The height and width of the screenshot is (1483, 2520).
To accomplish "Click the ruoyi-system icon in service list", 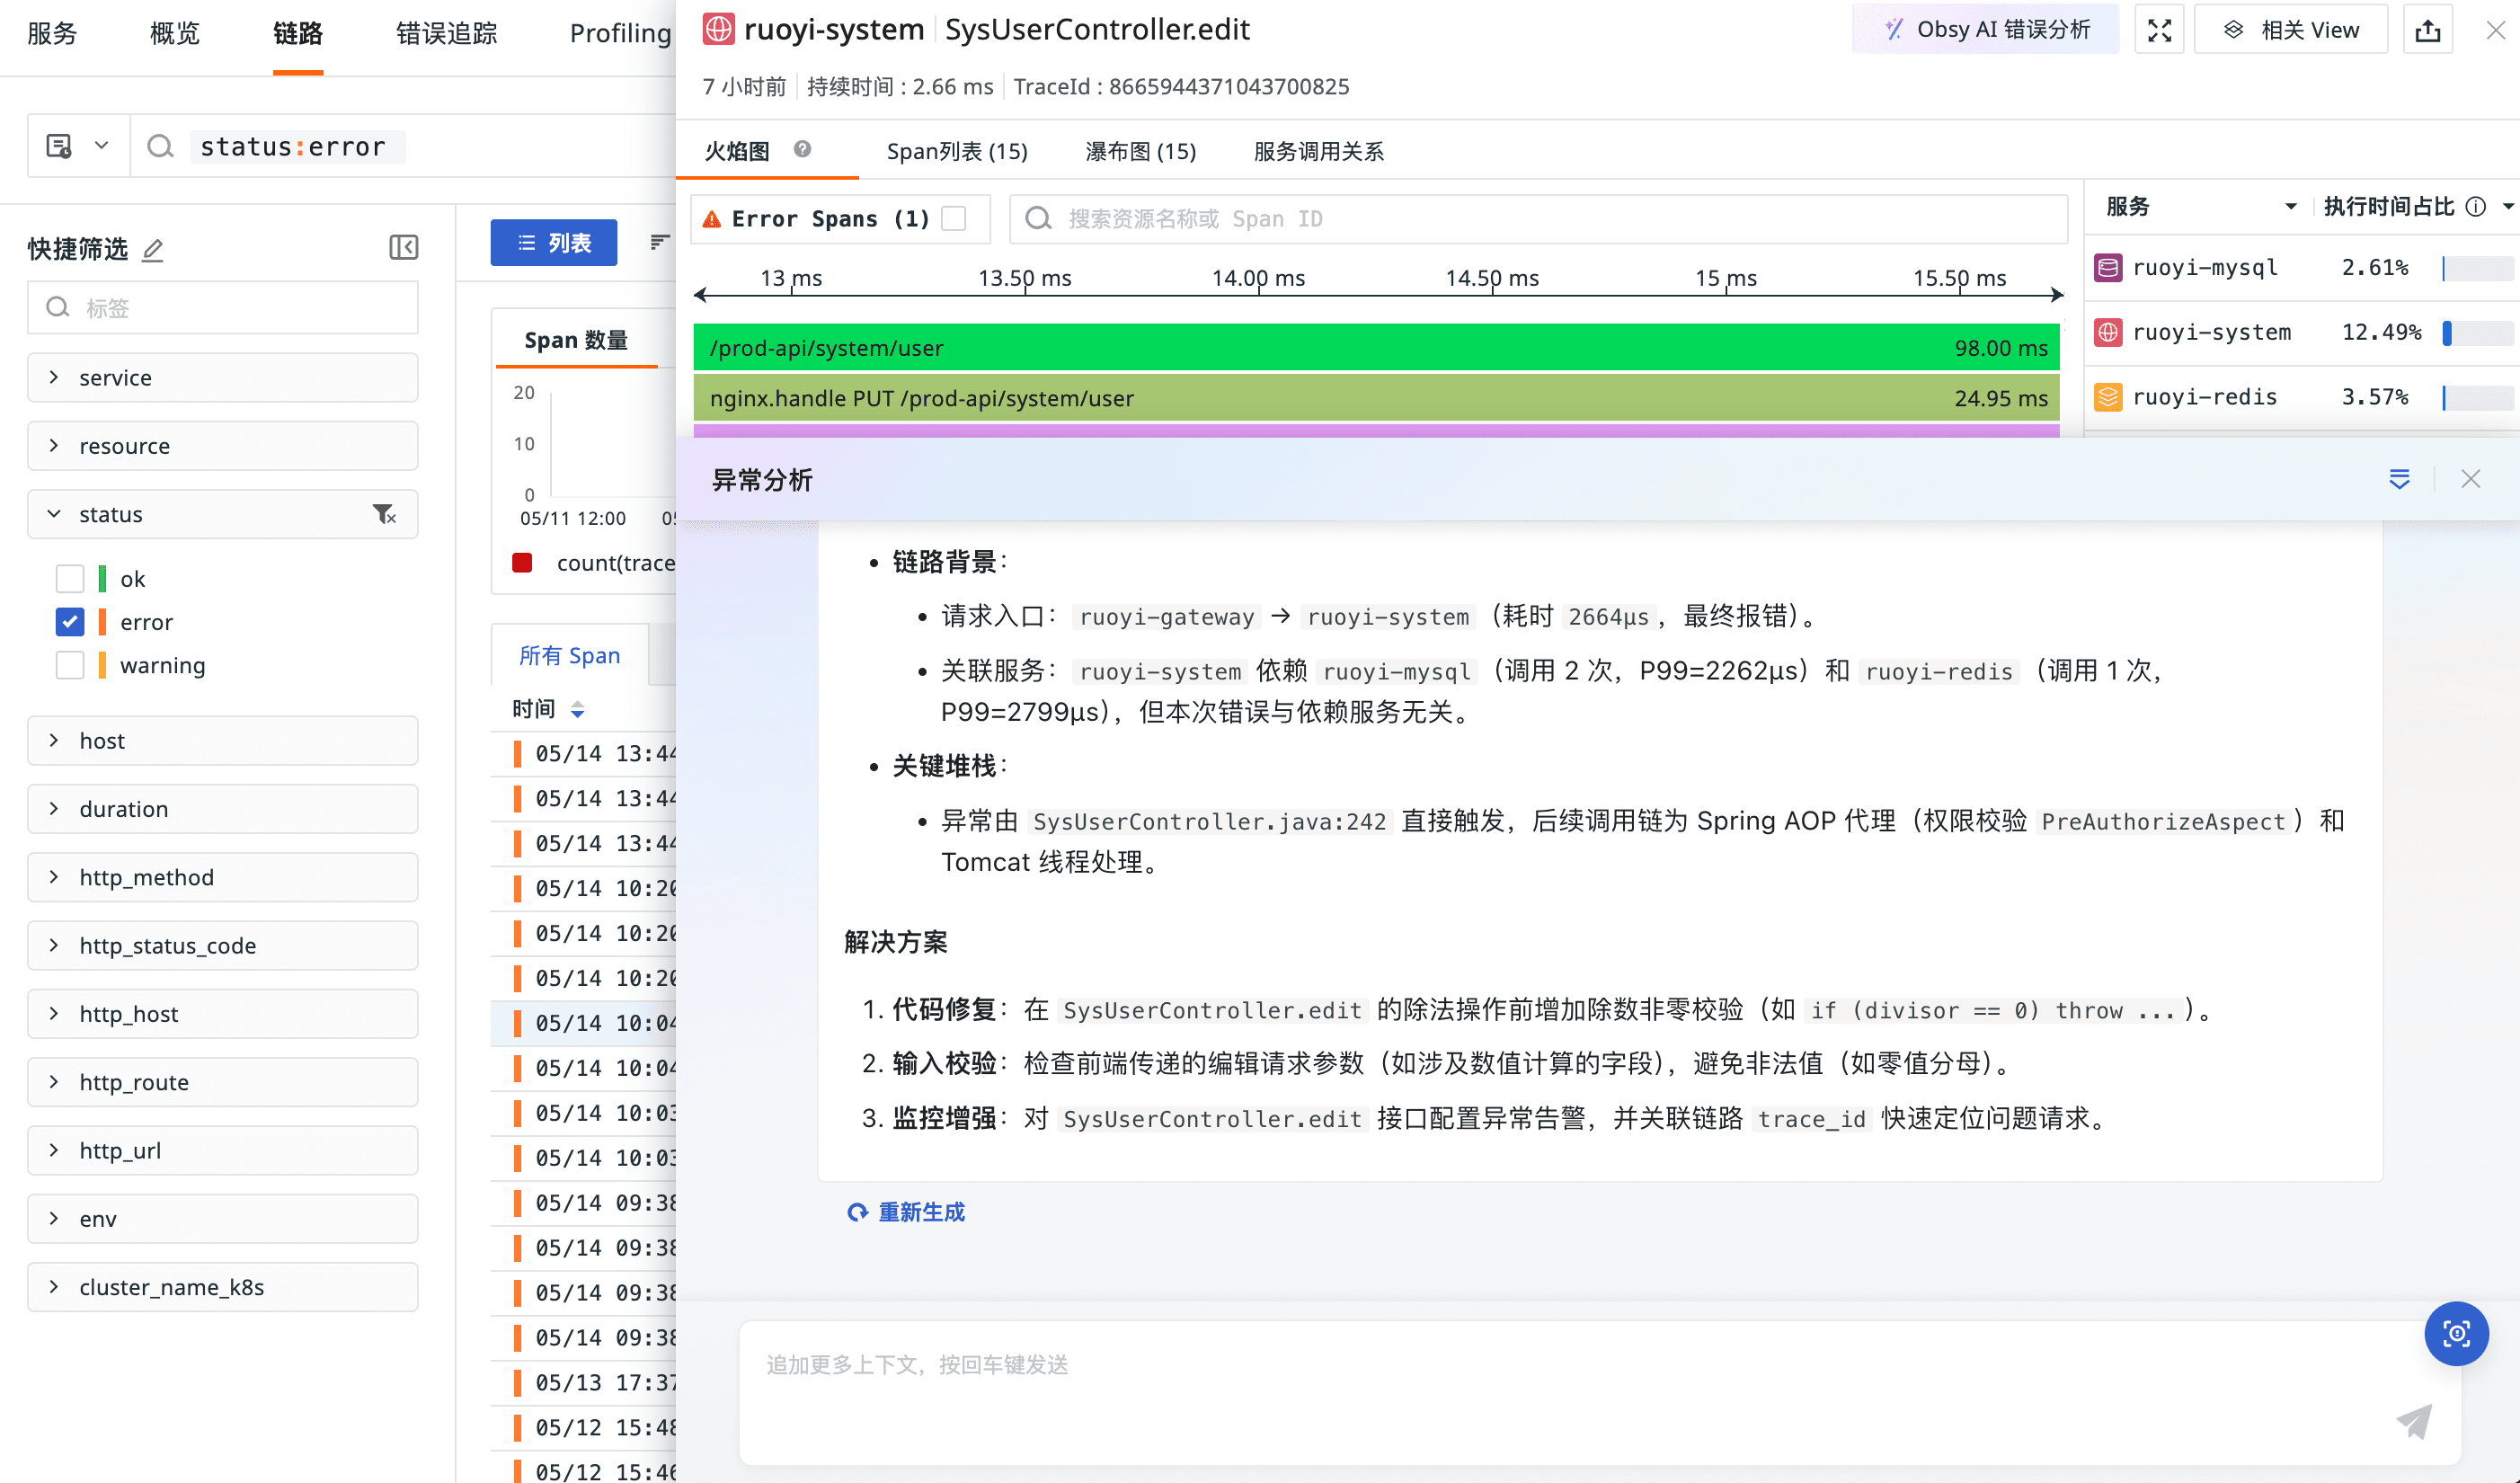I will (2108, 332).
